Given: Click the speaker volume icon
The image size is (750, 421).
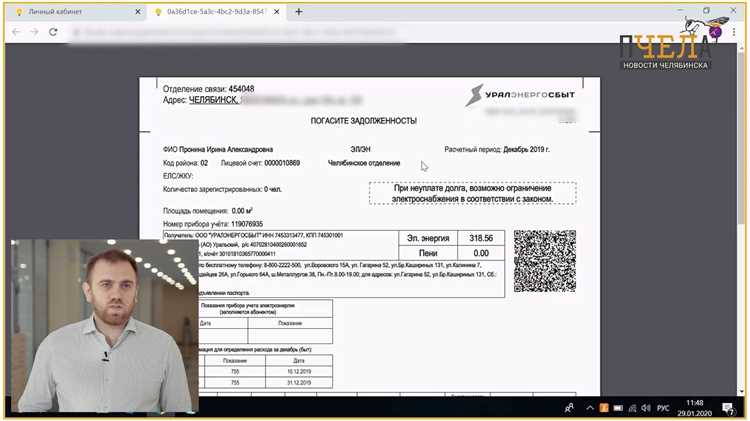Looking at the screenshot, I should [x=646, y=408].
